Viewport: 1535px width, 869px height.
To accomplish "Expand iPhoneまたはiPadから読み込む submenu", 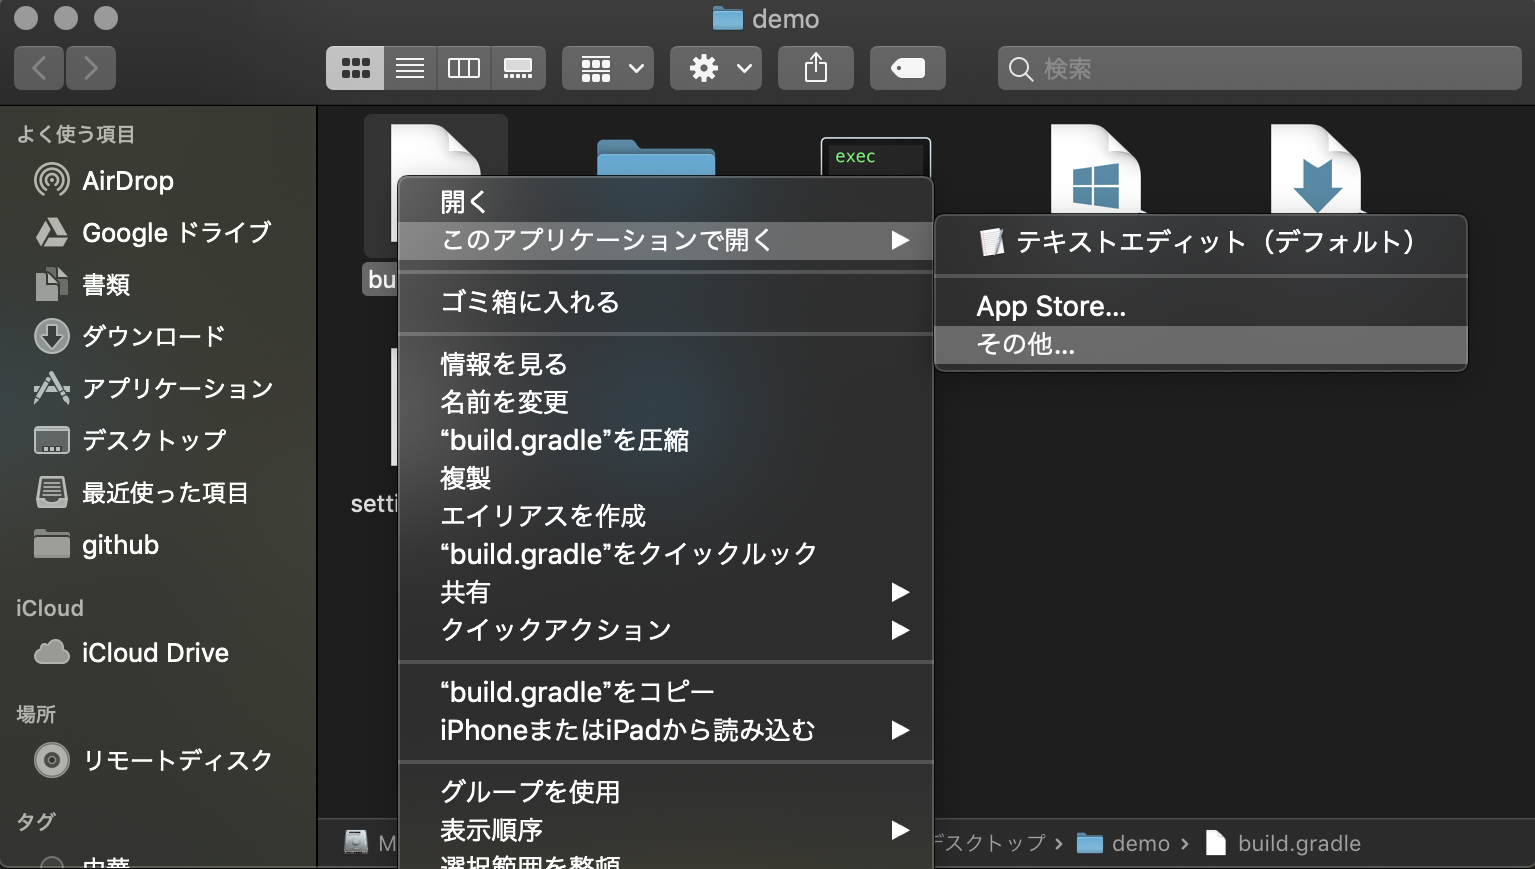I will (665, 730).
